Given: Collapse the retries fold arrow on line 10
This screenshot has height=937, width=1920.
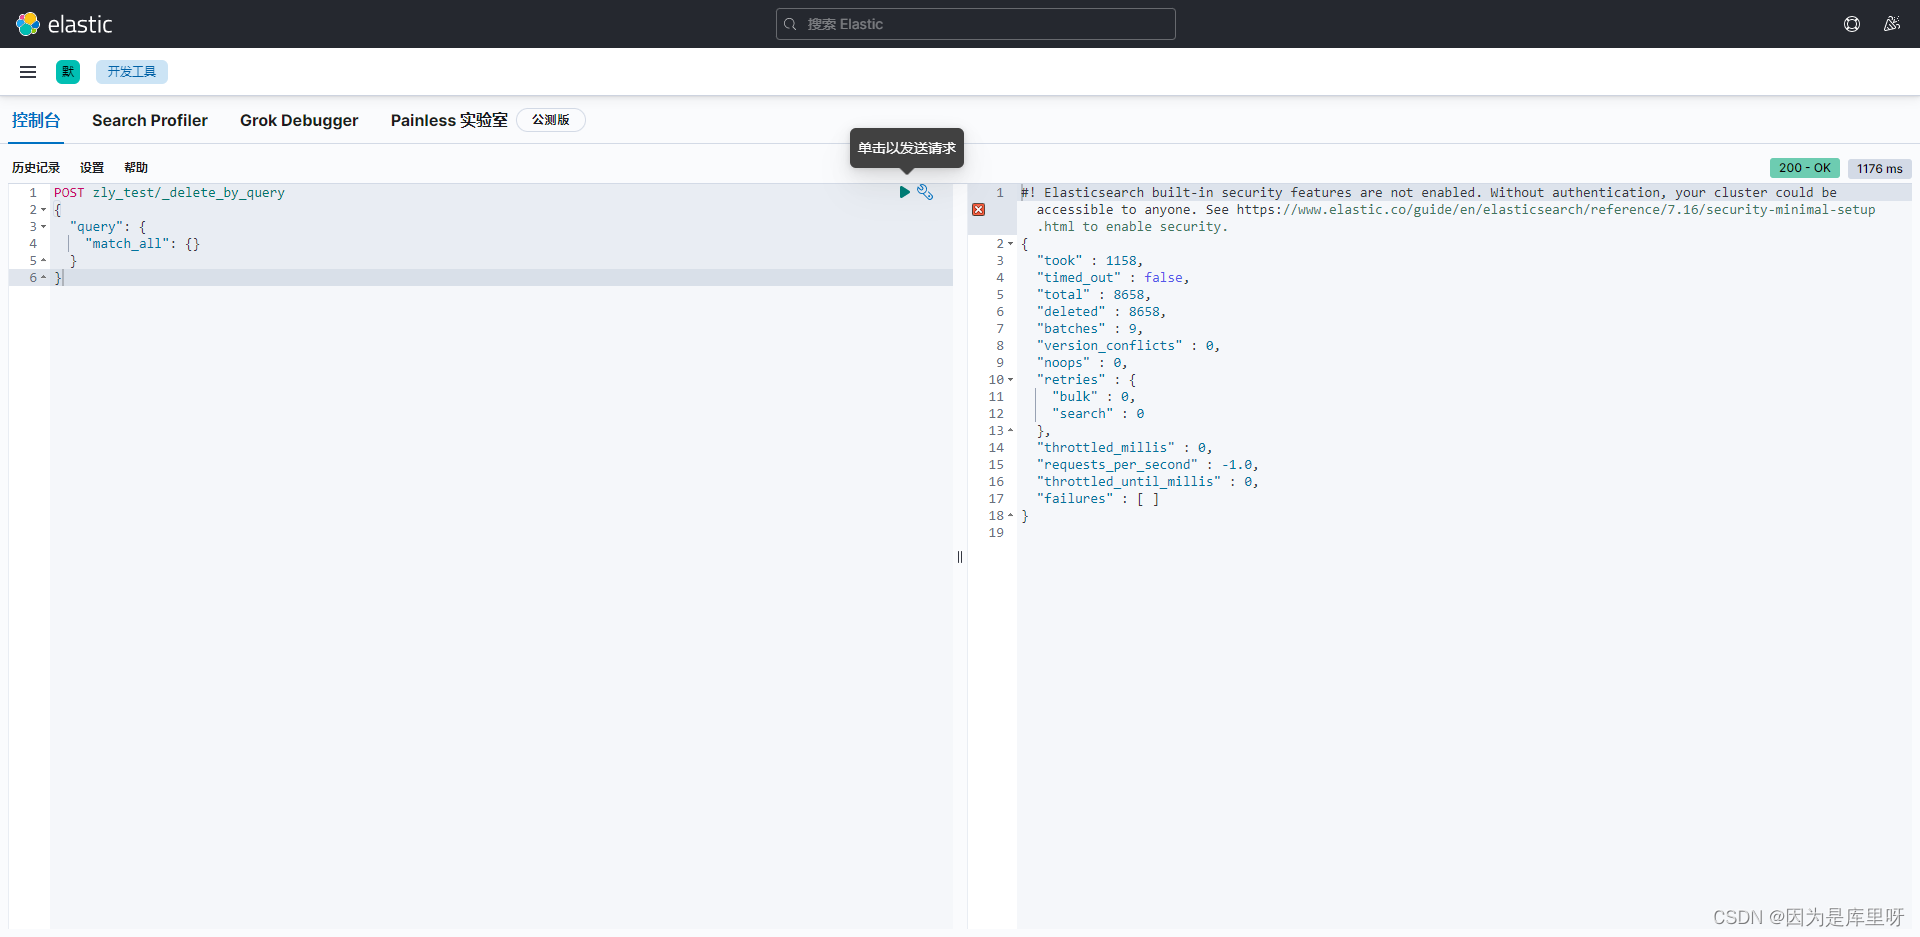Looking at the screenshot, I should 1010,380.
